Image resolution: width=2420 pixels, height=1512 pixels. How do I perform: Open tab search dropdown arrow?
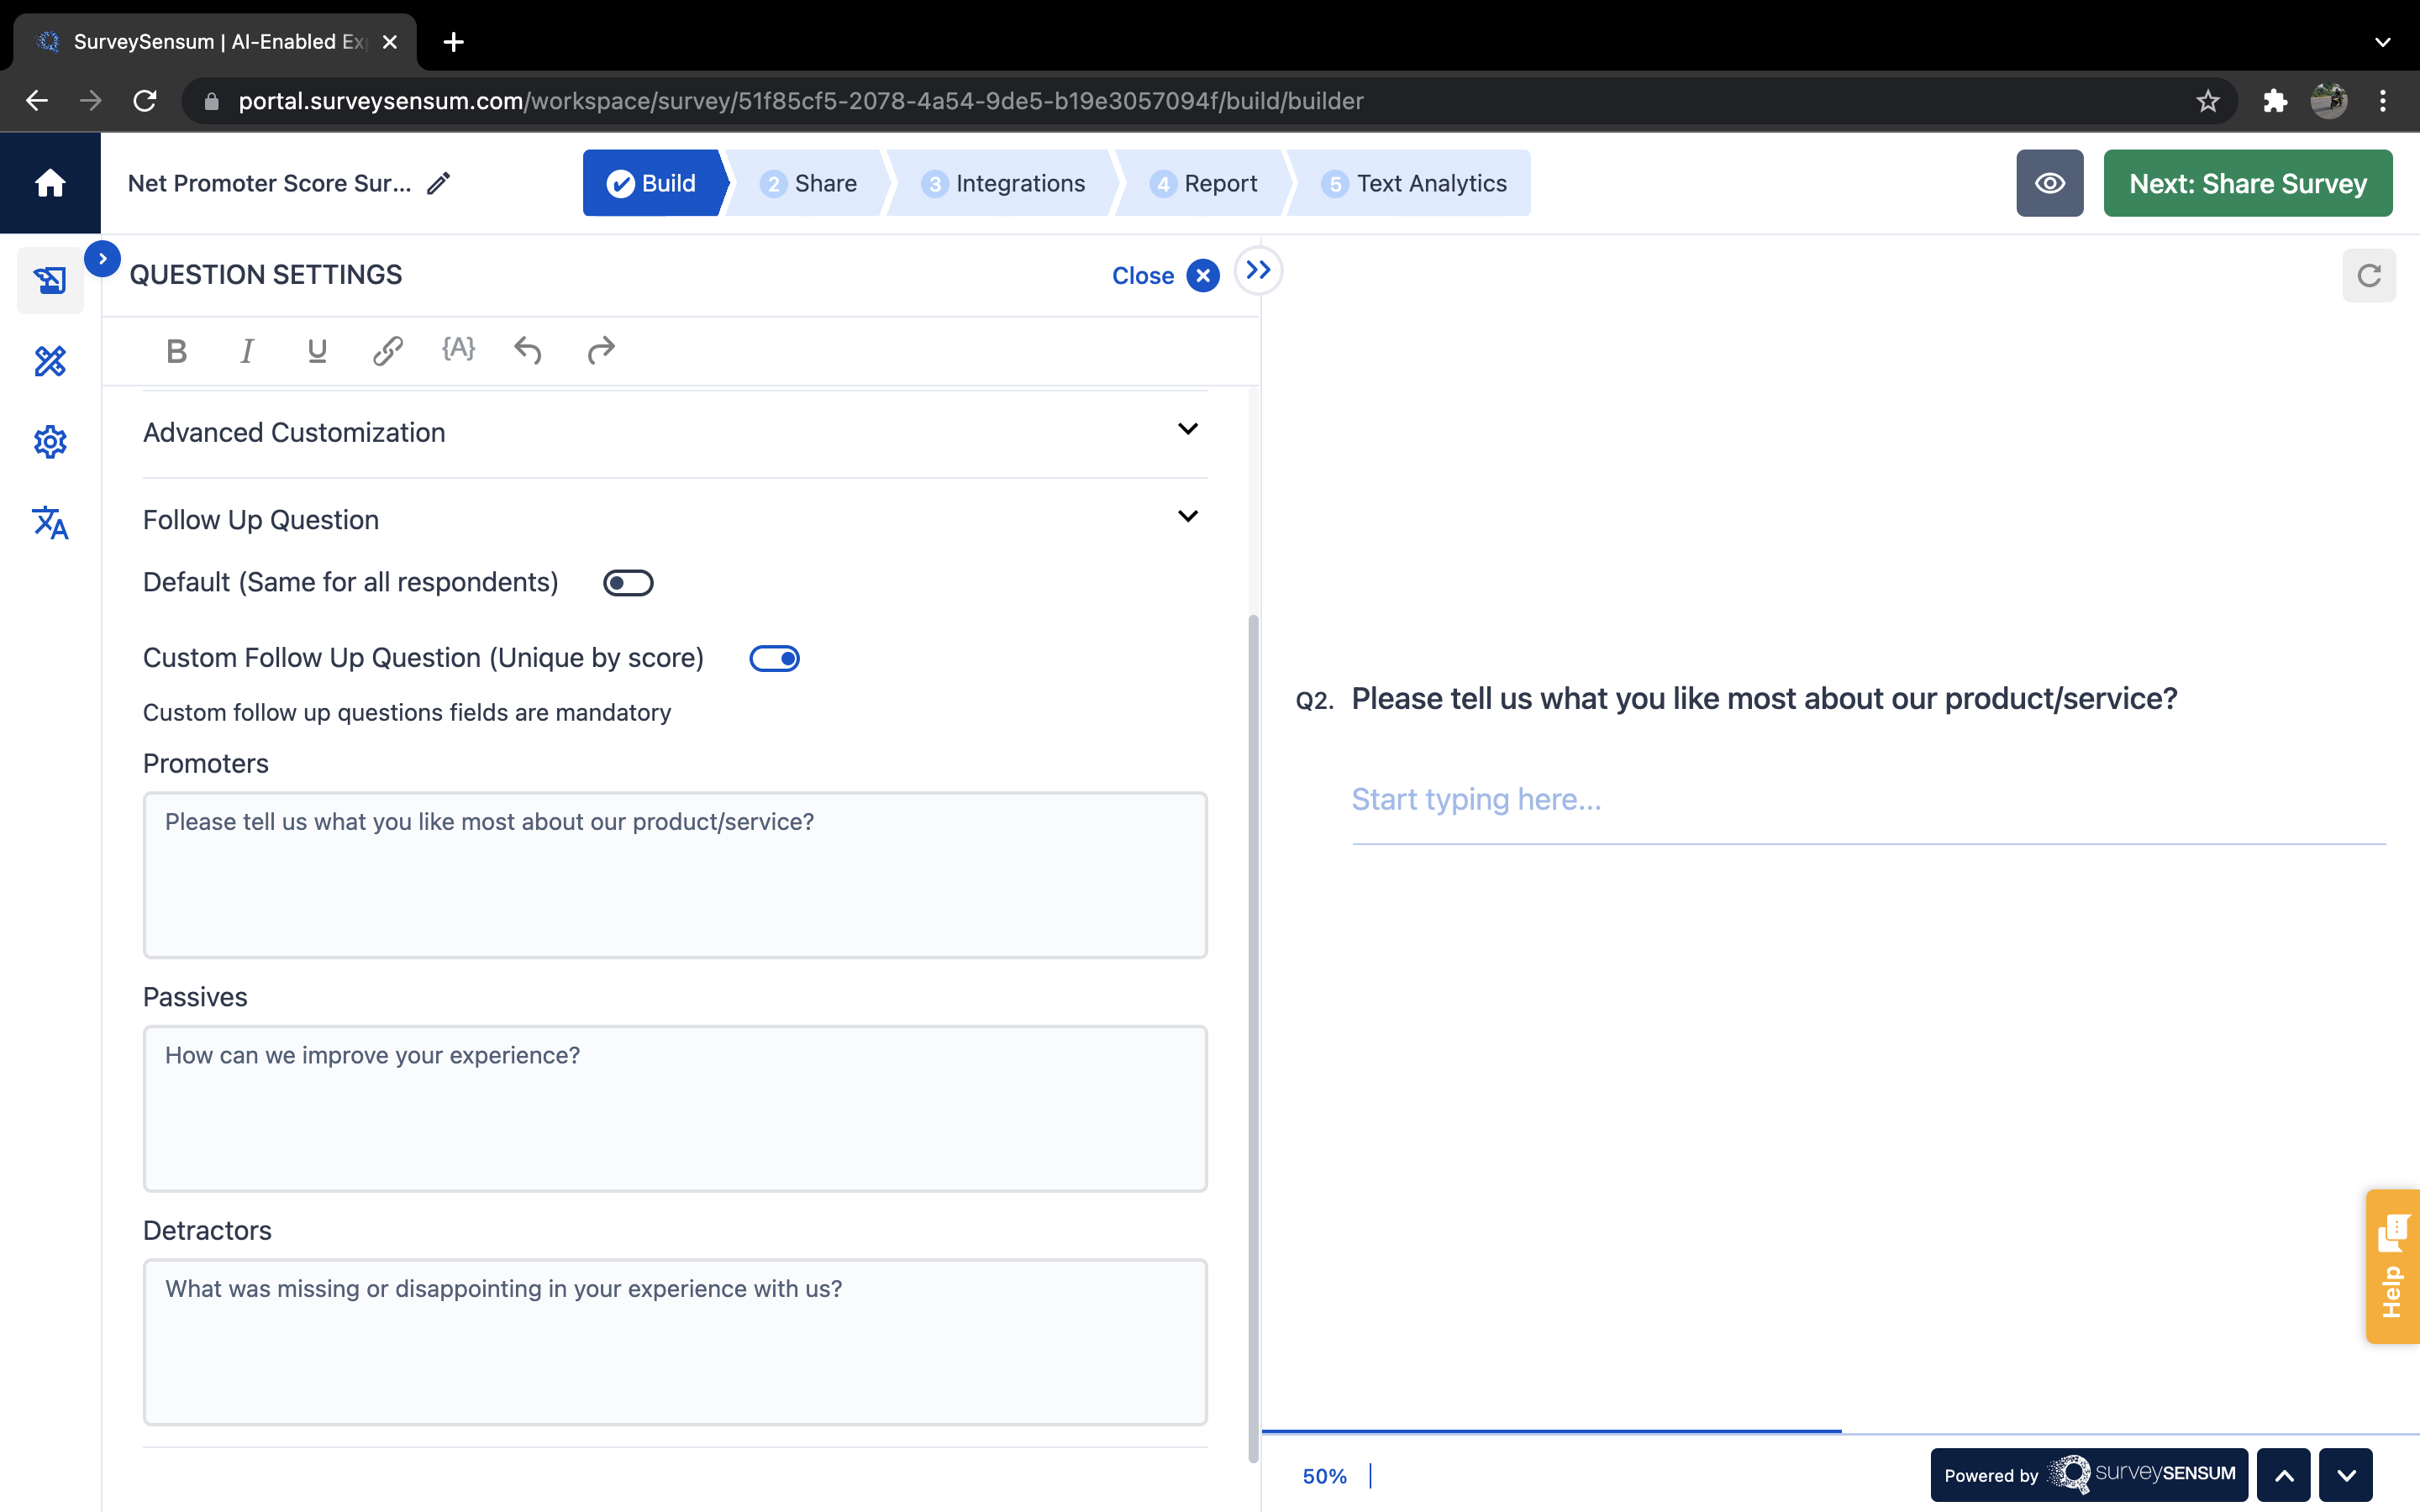coord(2383,42)
